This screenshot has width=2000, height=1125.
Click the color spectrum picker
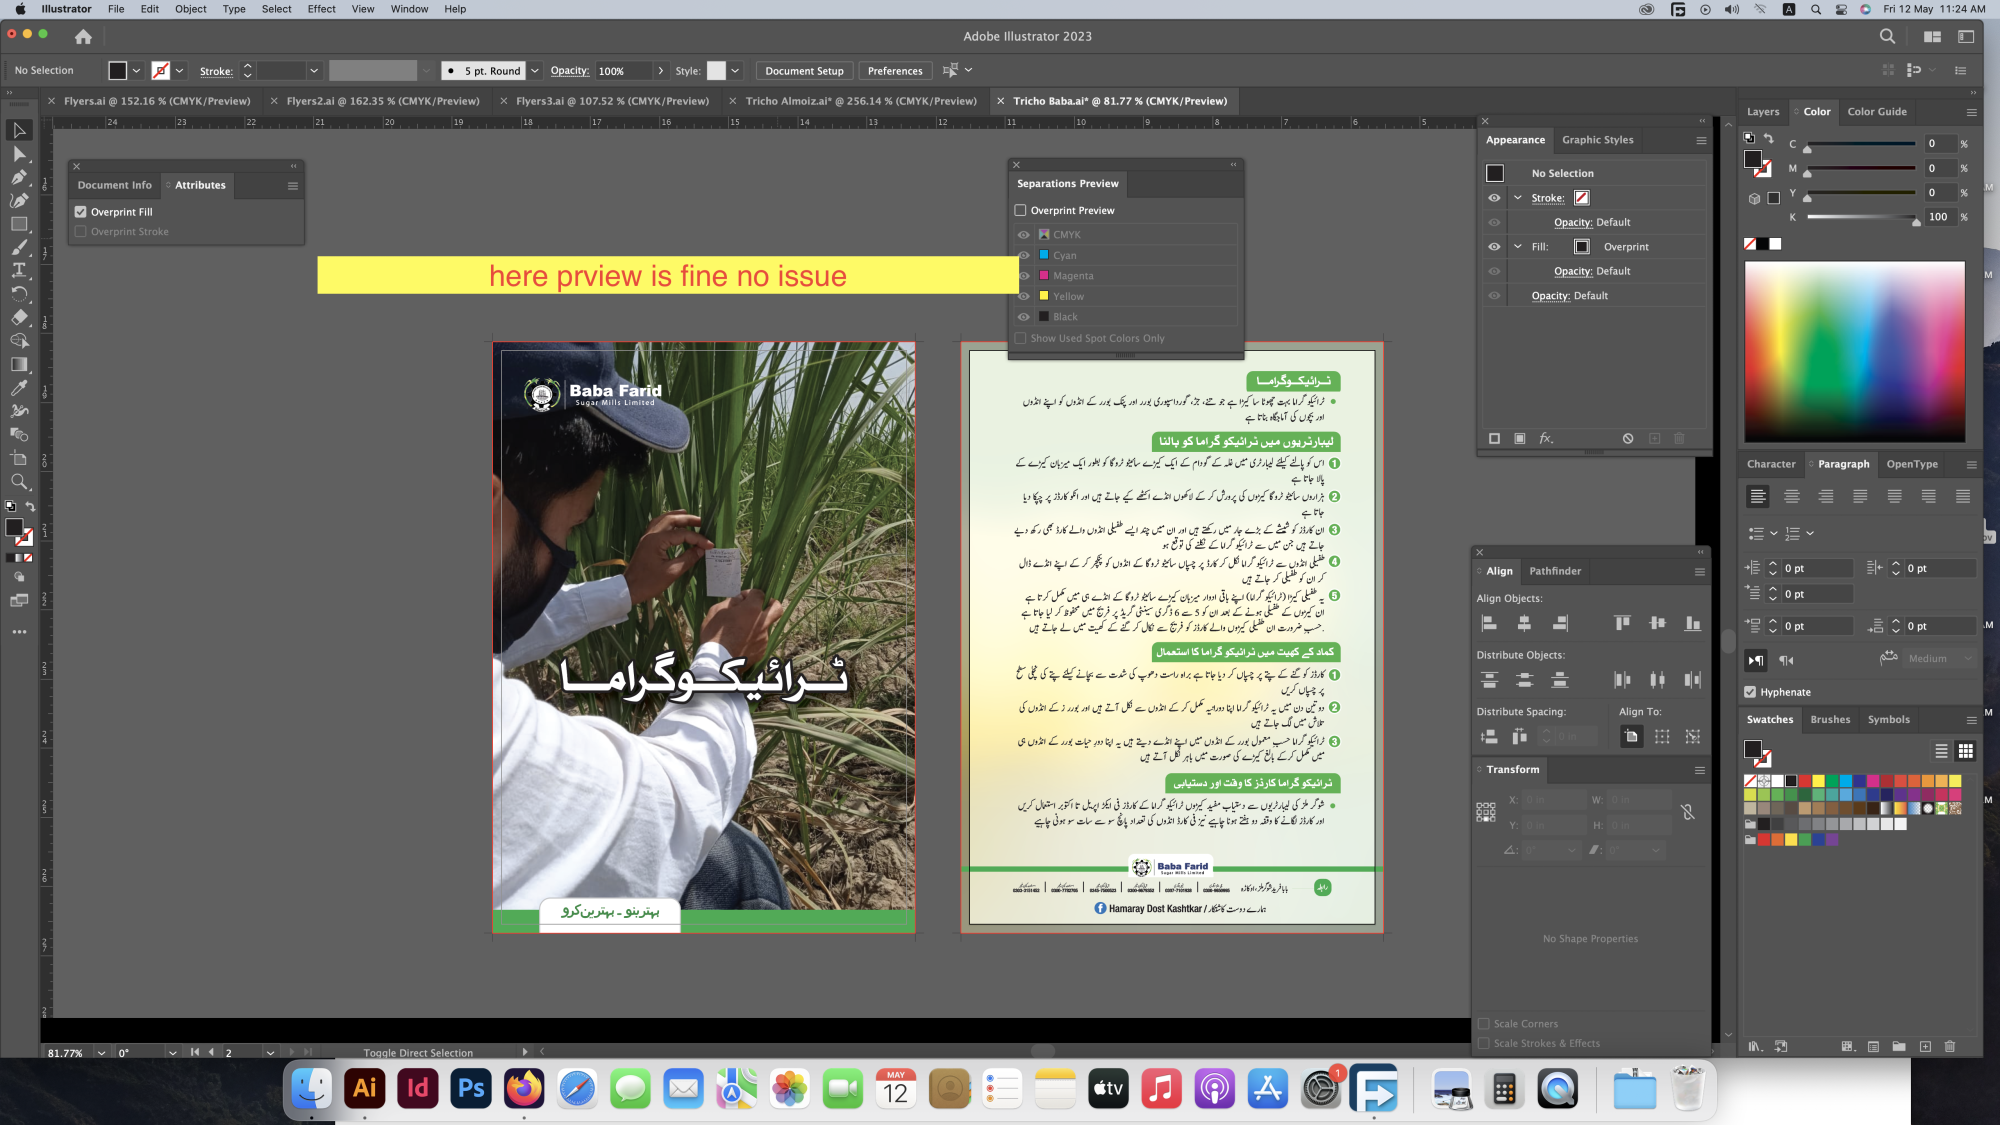pos(1854,350)
